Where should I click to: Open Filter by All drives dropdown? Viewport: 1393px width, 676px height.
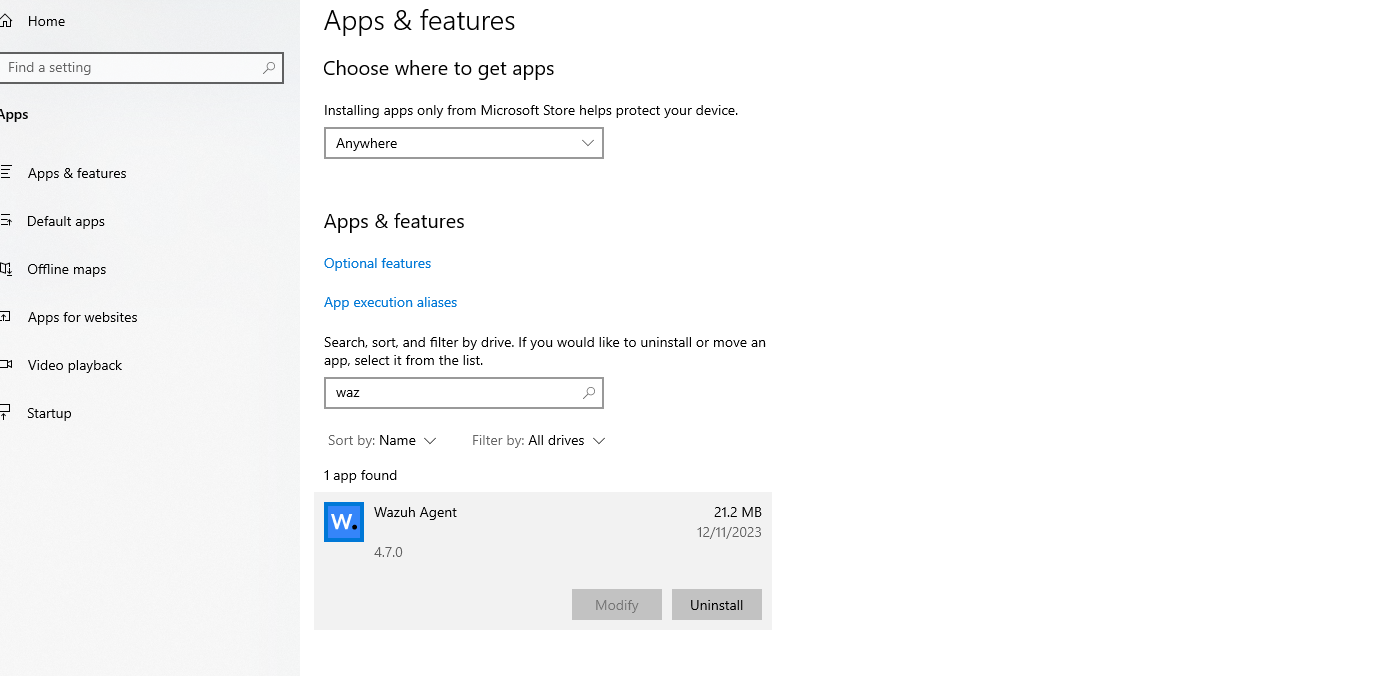click(539, 441)
